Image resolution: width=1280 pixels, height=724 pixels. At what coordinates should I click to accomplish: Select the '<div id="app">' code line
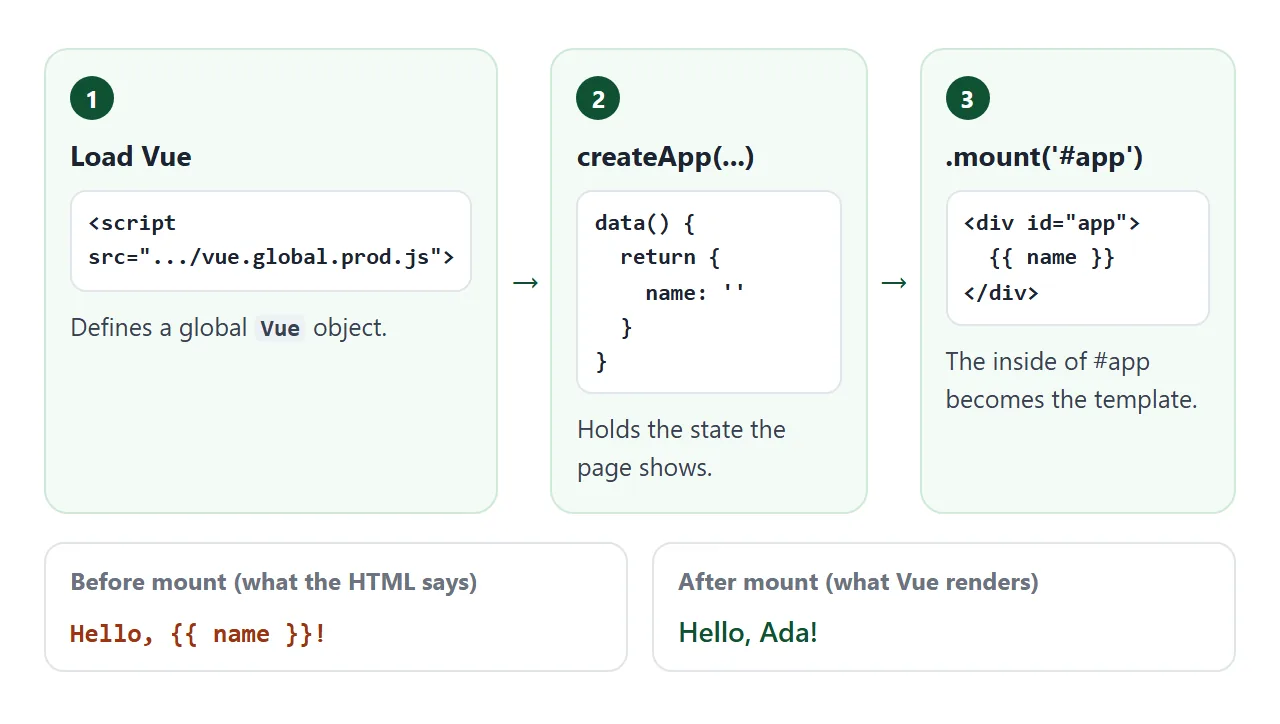pos(1052,223)
